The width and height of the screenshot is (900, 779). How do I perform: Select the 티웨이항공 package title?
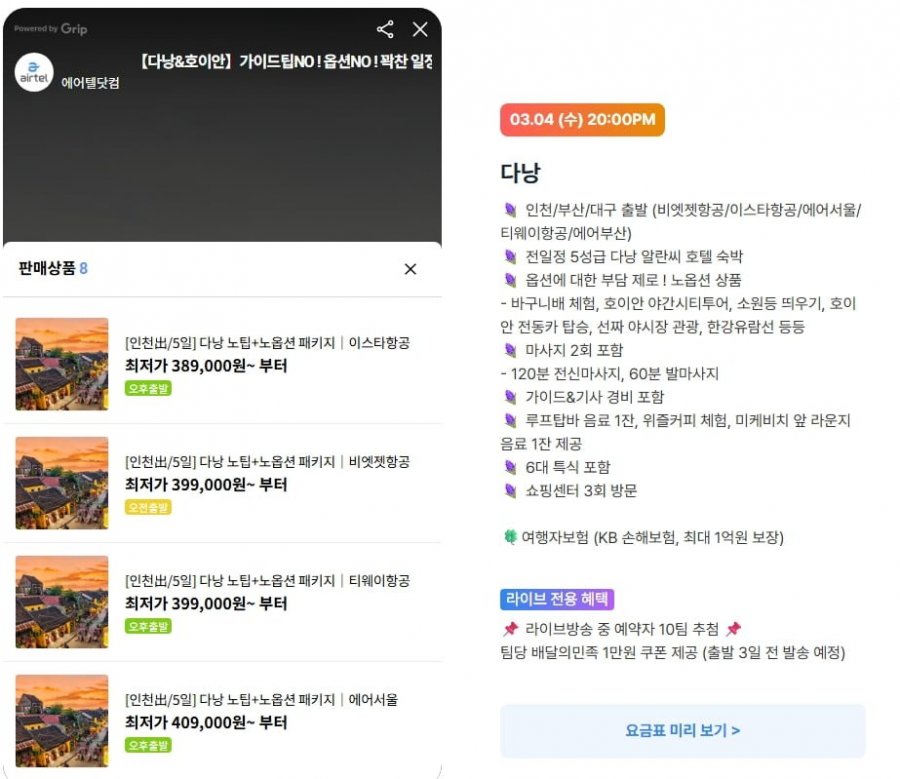pos(267,581)
